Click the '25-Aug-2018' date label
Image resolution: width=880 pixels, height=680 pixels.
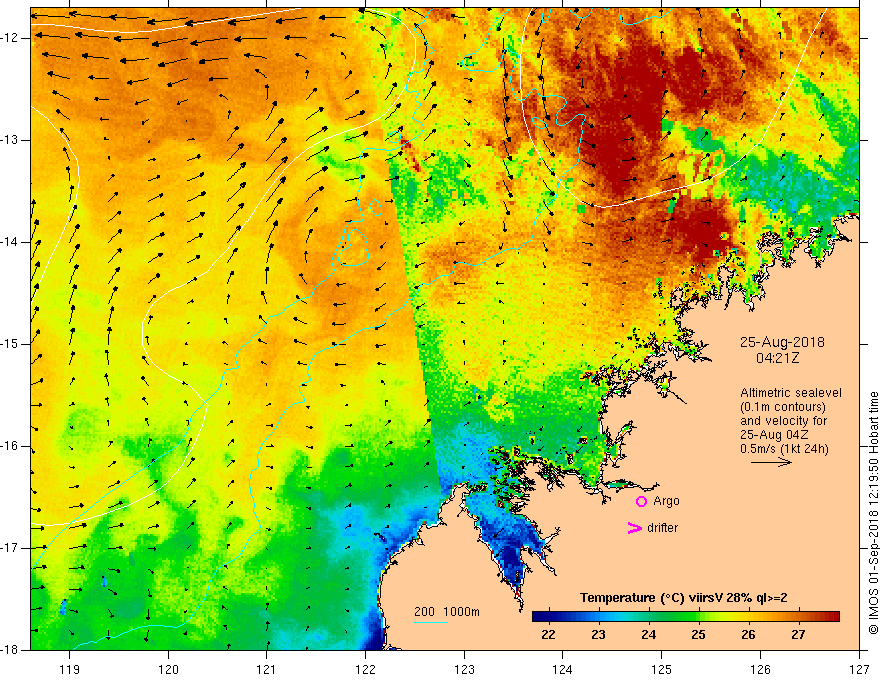click(x=782, y=342)
